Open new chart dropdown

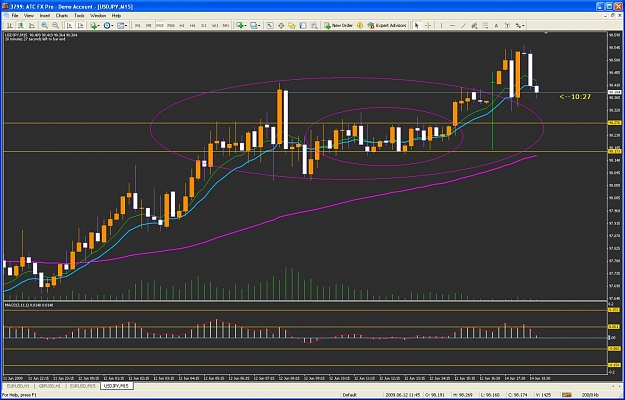click(x=242, y=25)
